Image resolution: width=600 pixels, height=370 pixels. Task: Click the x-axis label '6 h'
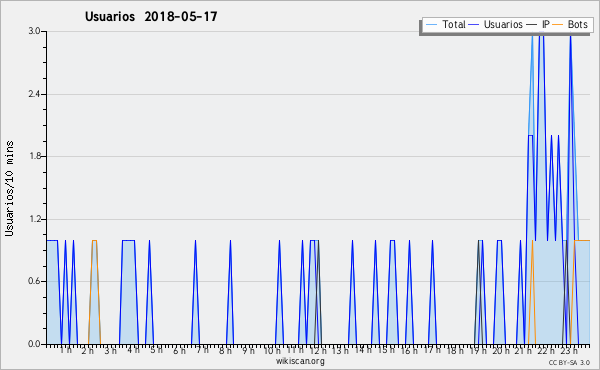point(179,350)
